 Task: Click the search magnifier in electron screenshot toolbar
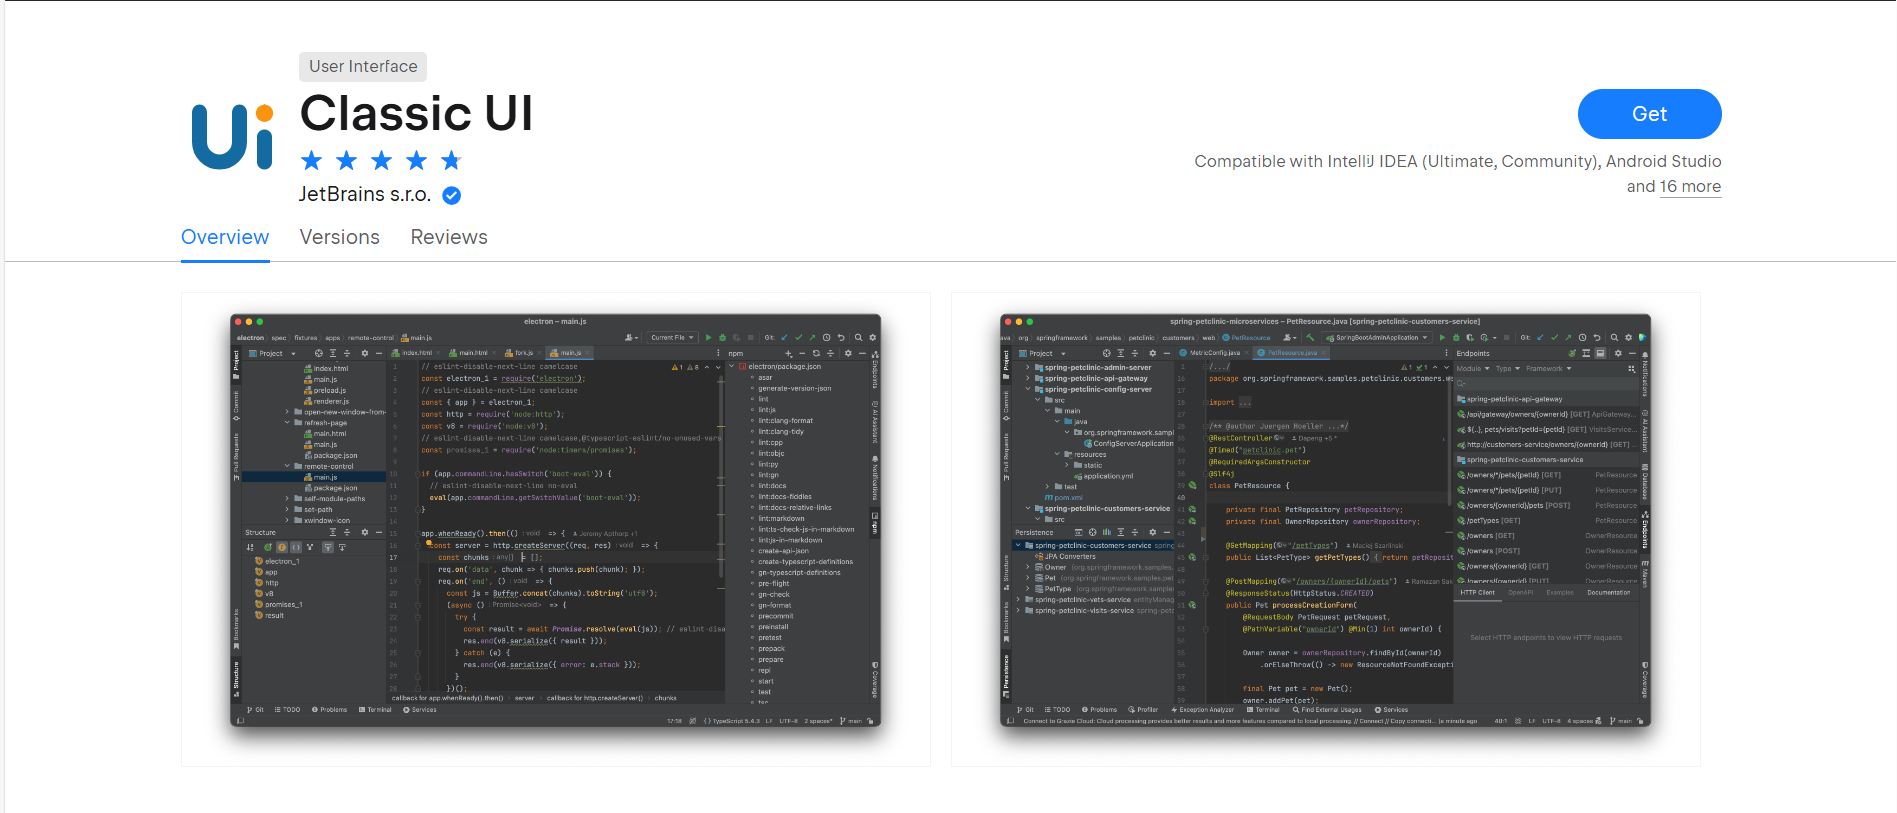[x=858, y=338]
